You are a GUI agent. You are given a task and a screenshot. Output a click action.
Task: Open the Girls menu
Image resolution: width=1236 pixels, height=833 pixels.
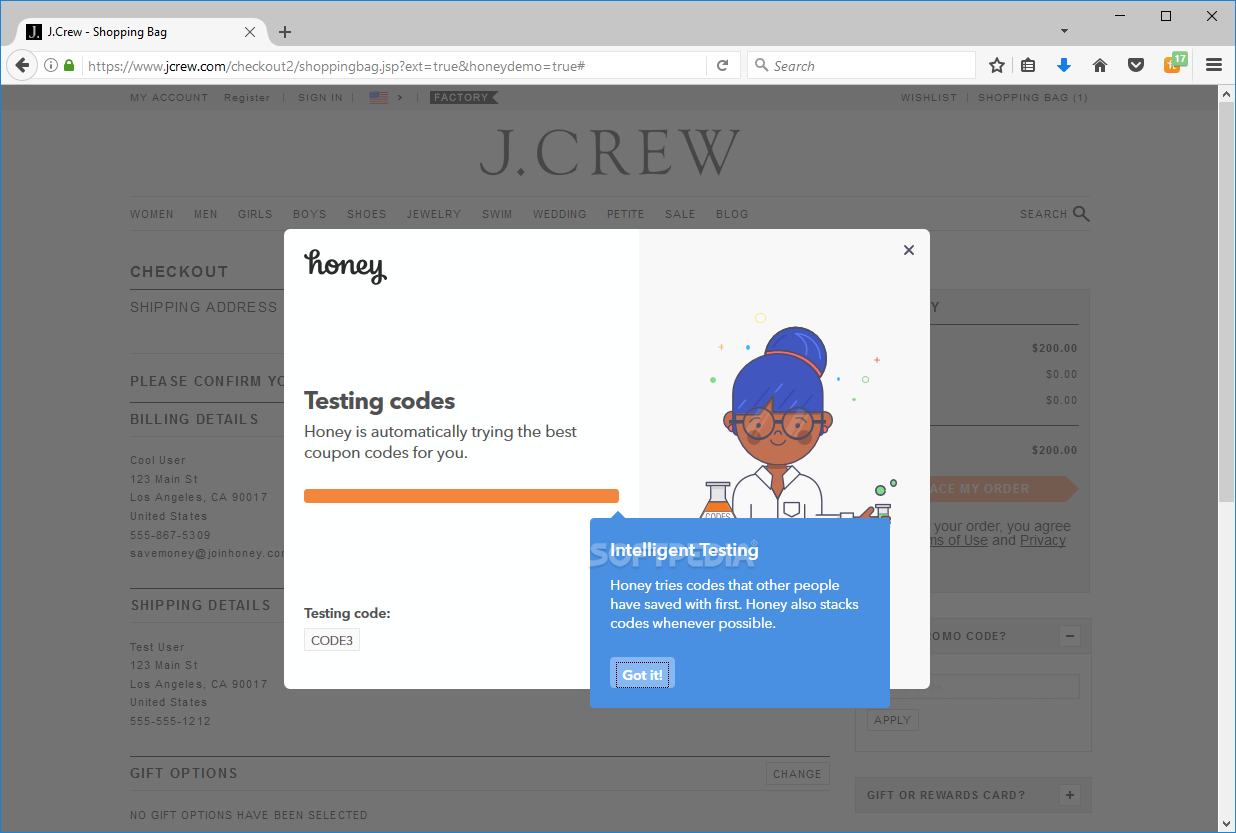[x=255, y=214]
